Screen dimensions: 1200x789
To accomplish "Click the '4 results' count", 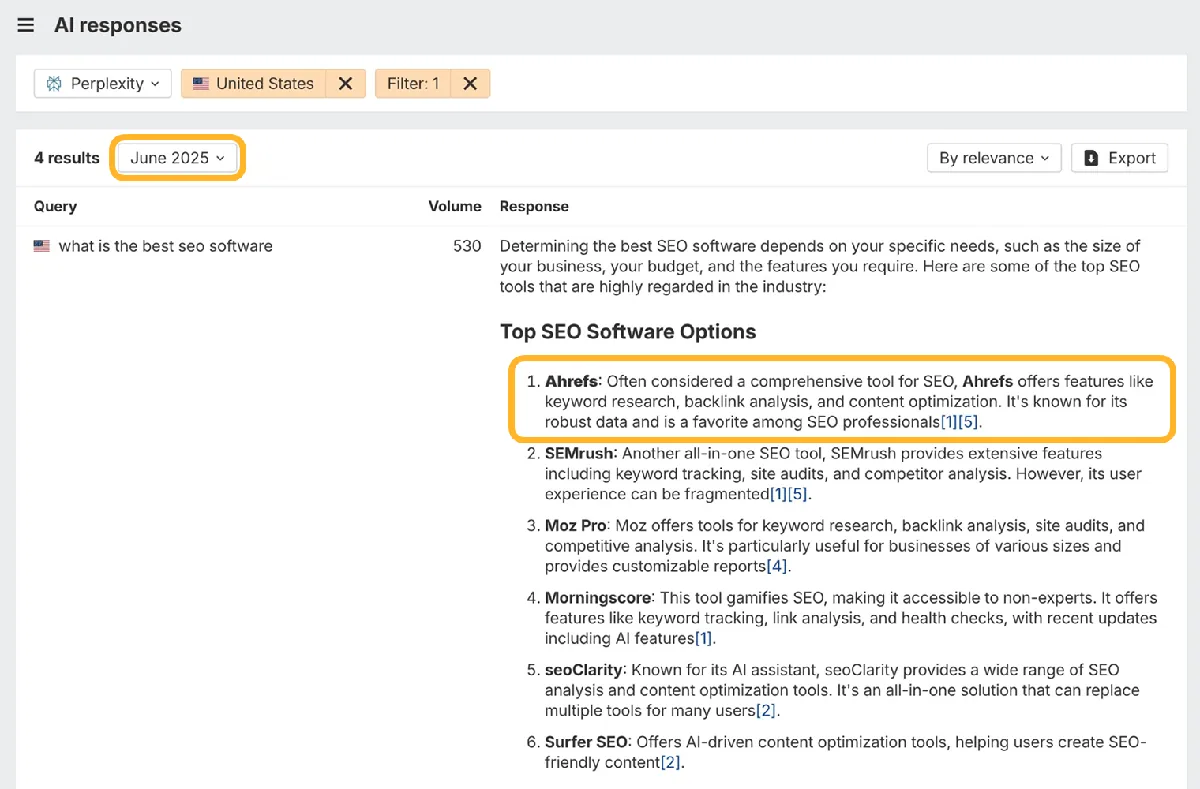I will click(x=67, y=158).
